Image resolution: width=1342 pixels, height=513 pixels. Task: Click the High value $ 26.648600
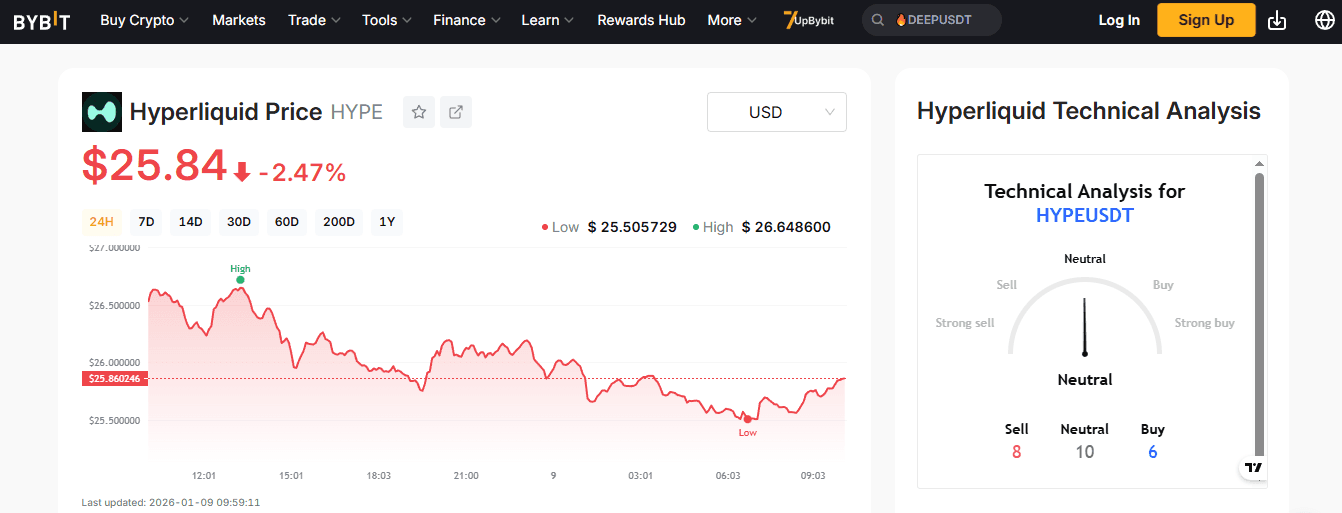point(786,227)
